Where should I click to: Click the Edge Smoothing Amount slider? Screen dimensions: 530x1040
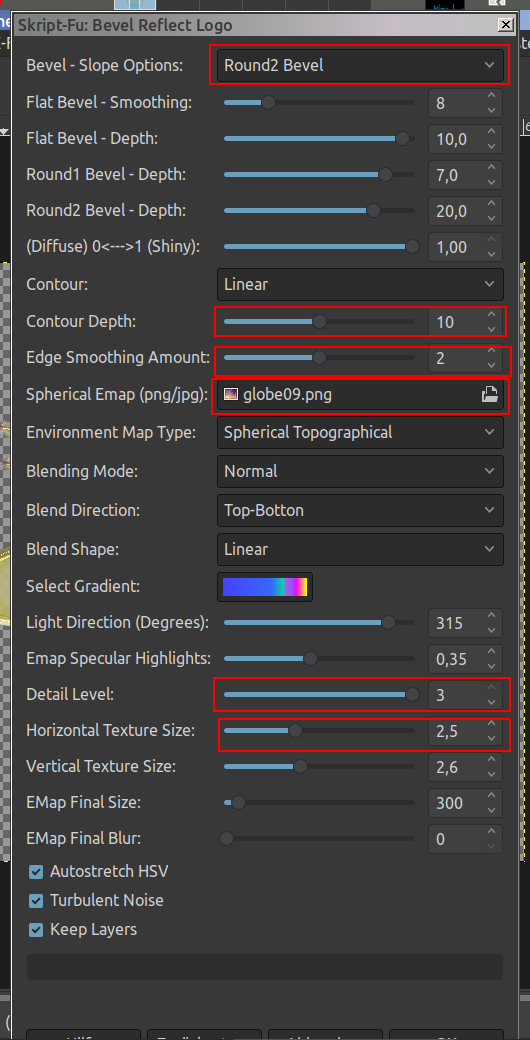319,358
